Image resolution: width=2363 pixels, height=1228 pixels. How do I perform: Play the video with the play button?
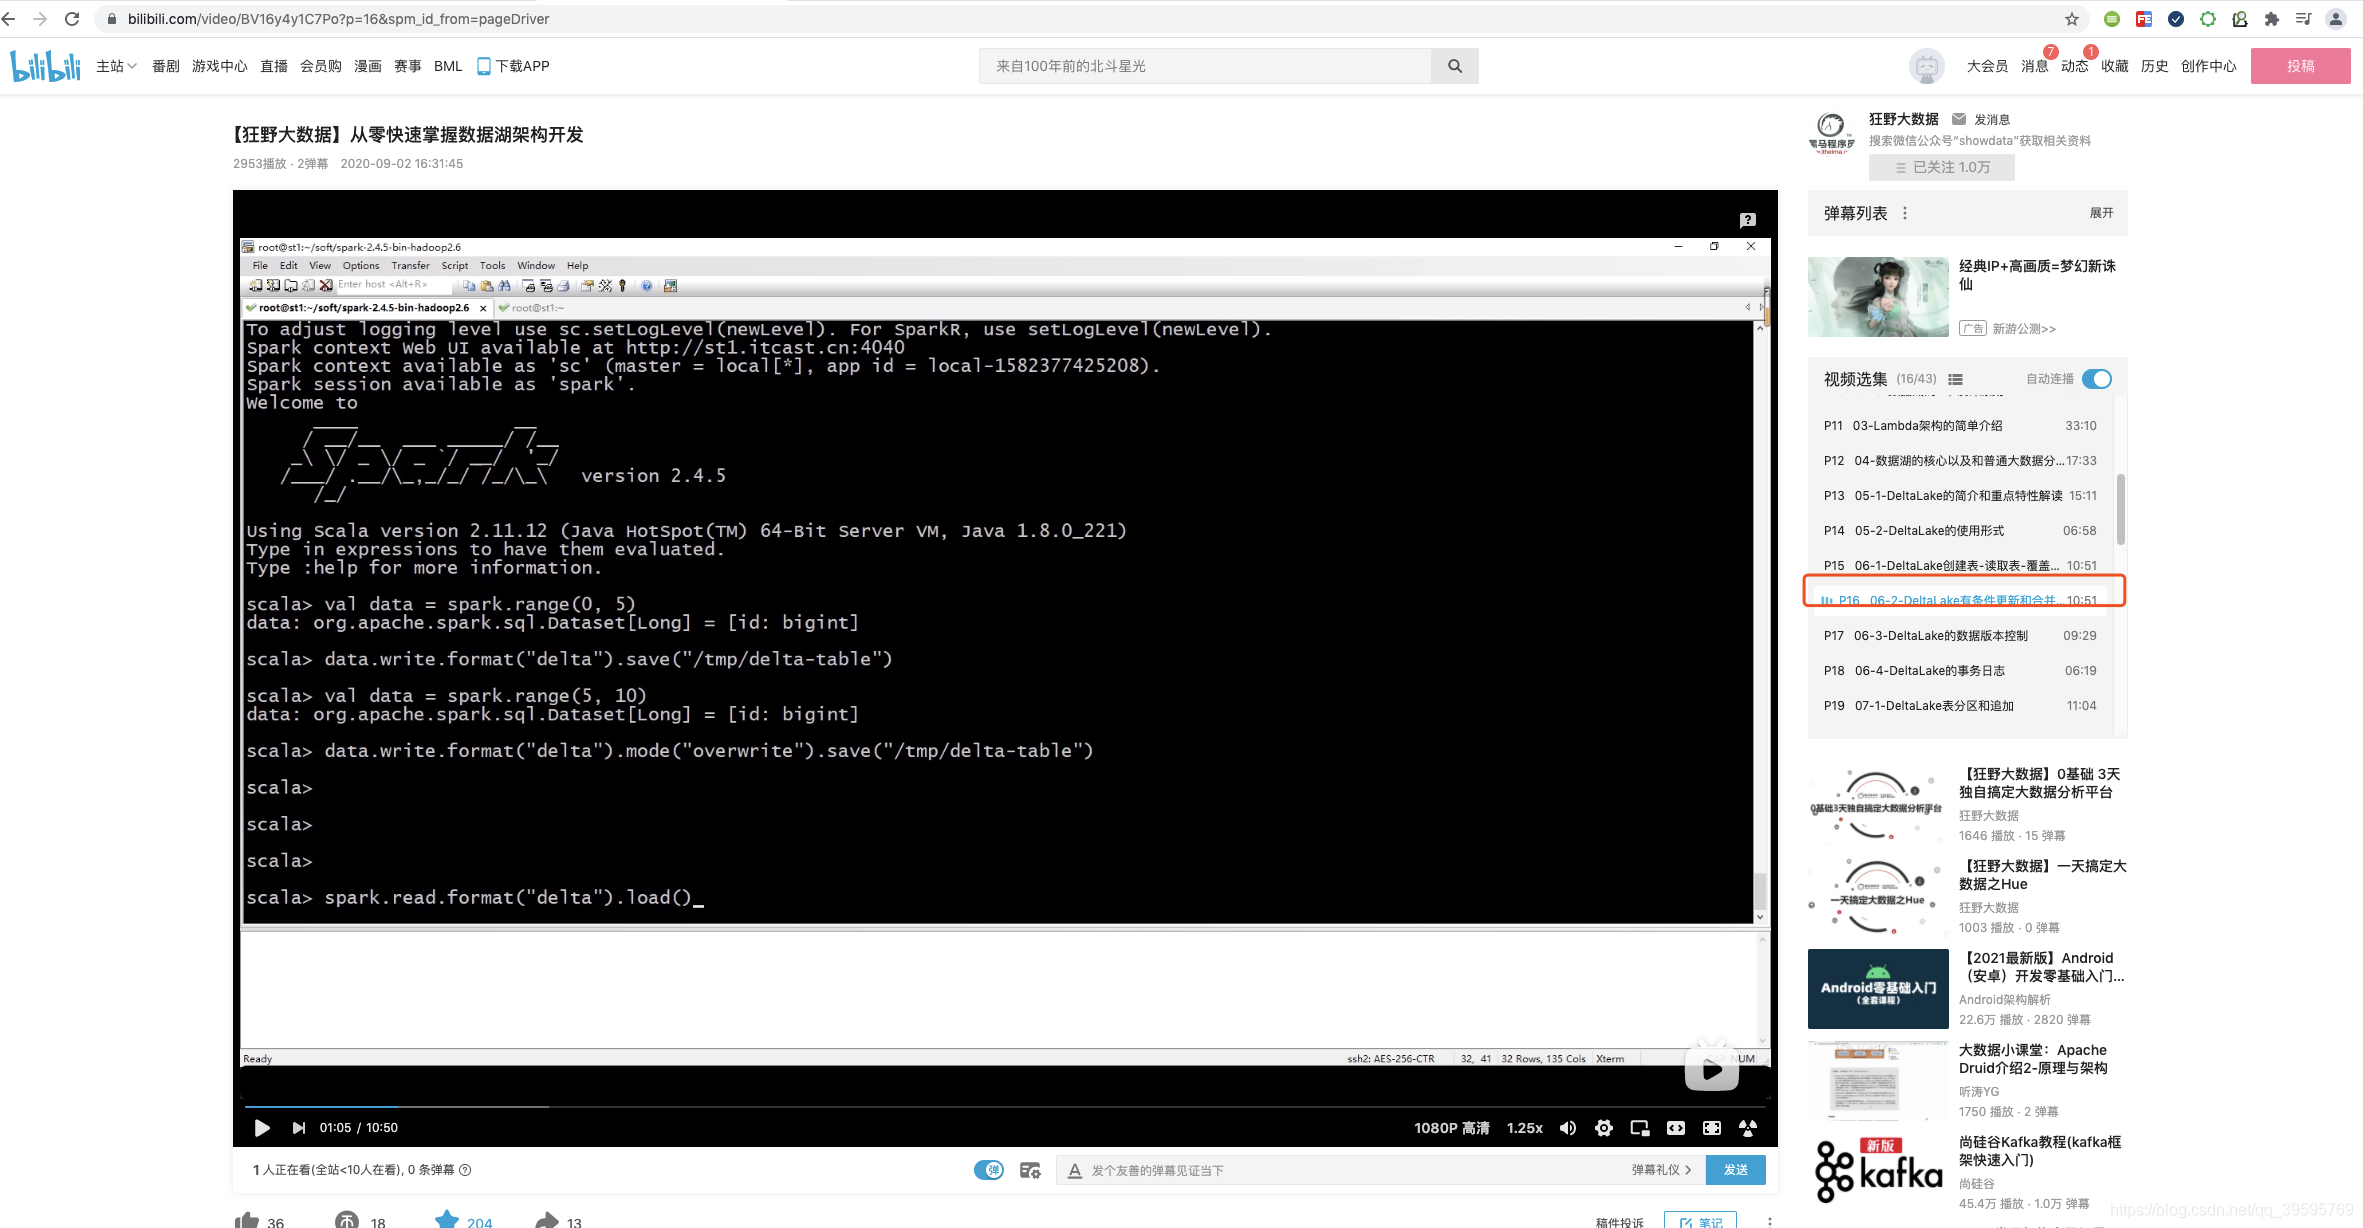(x=262, y=1128)
